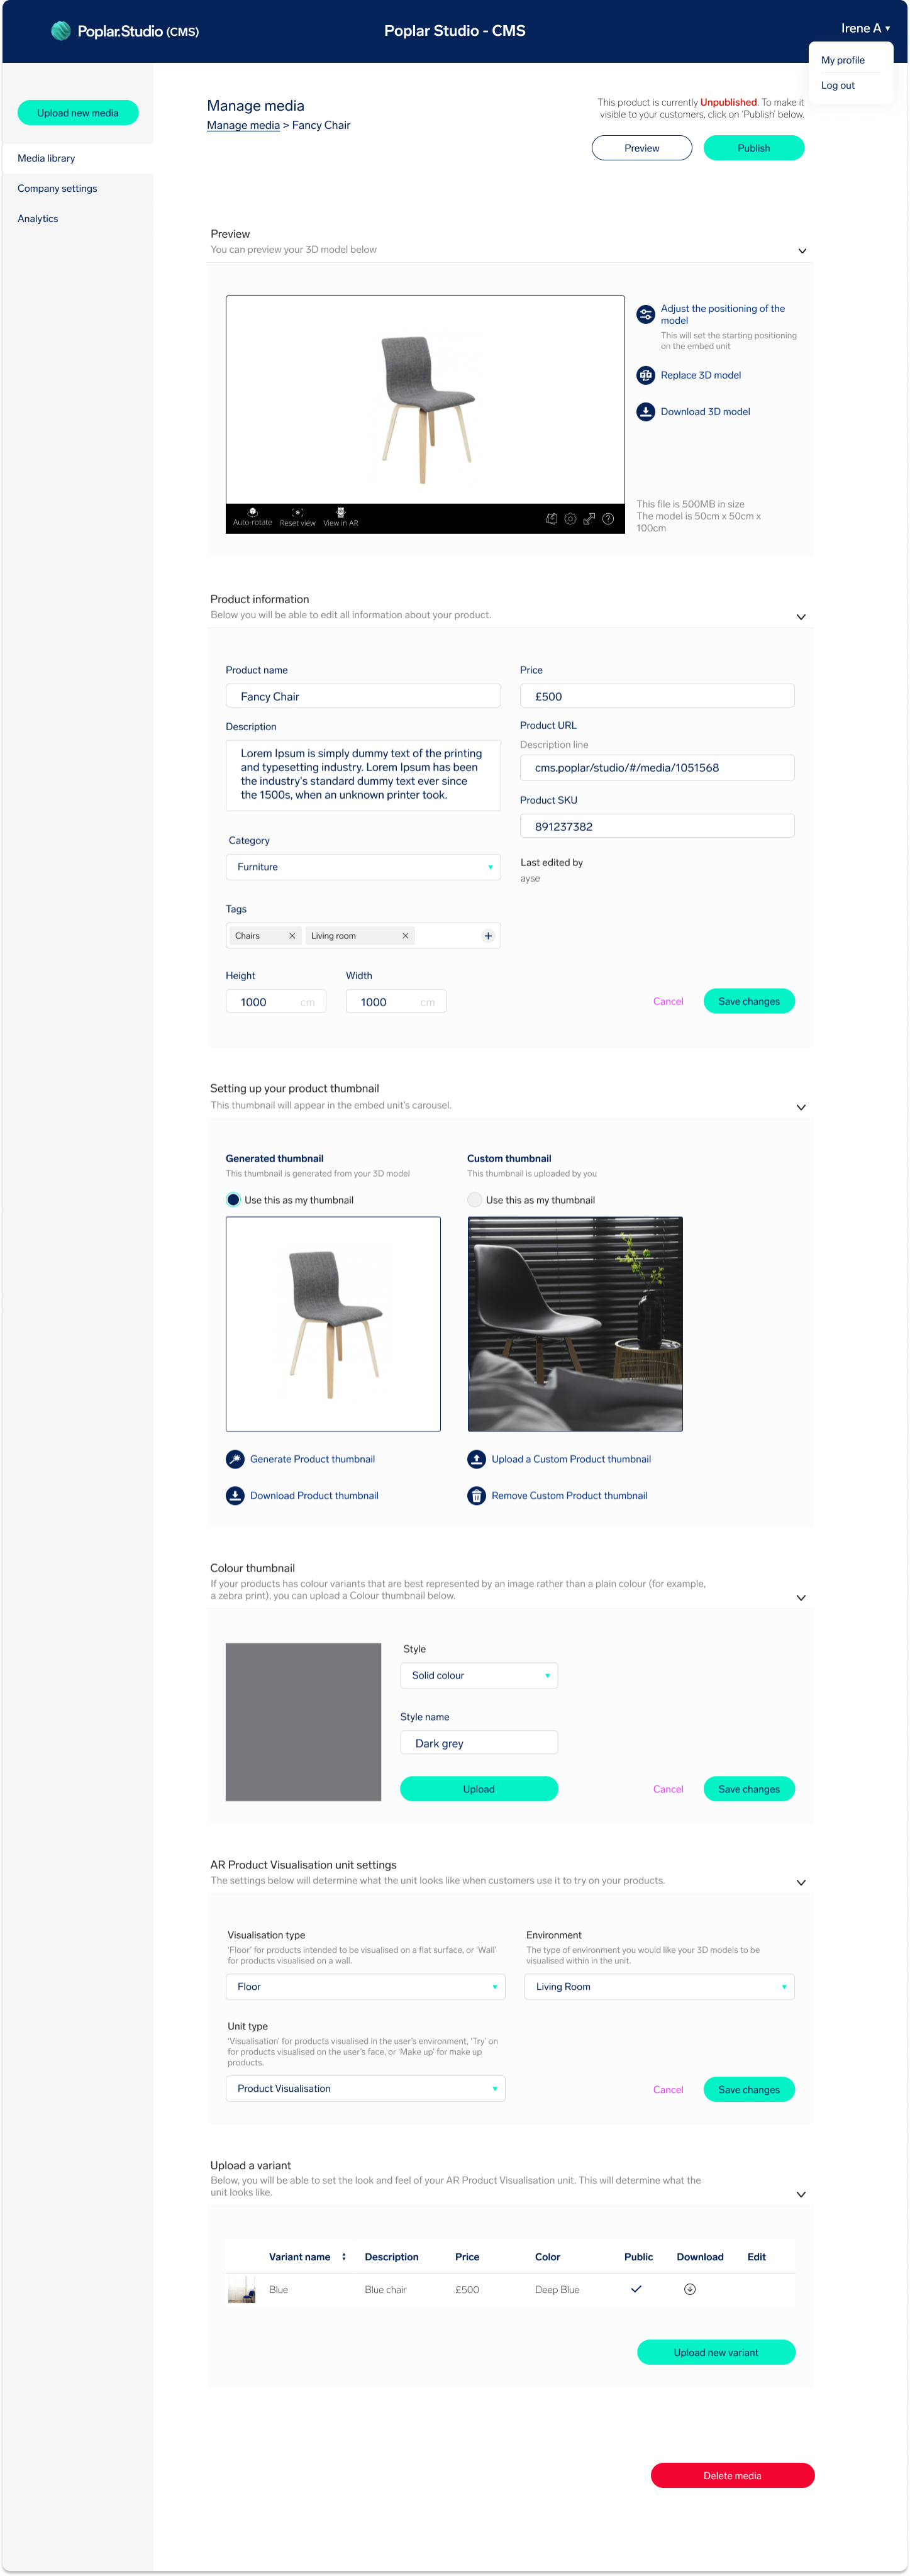This screenshot has height=2576, width=910.
Task: Click the Replace 3D model icon
Action: pyautogui.click(x=646, y=375)
